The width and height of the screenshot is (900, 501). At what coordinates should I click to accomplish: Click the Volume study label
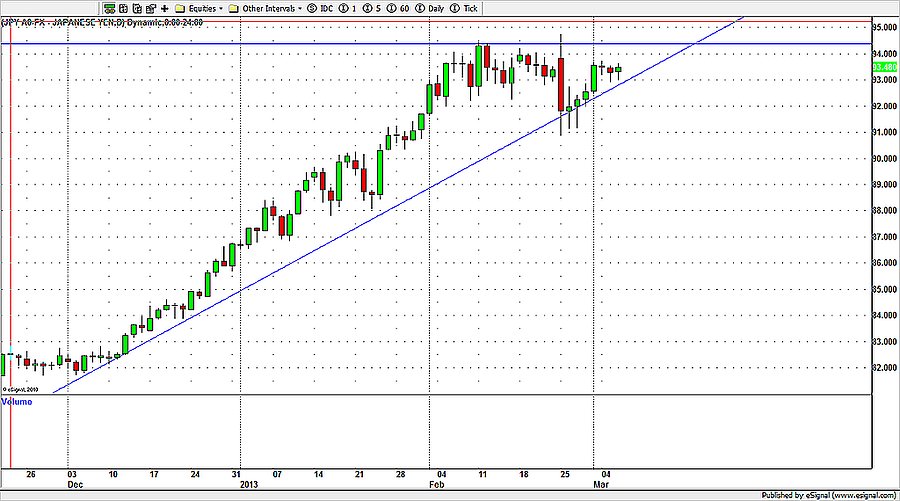pyautogui.click(x=16, y=402)
